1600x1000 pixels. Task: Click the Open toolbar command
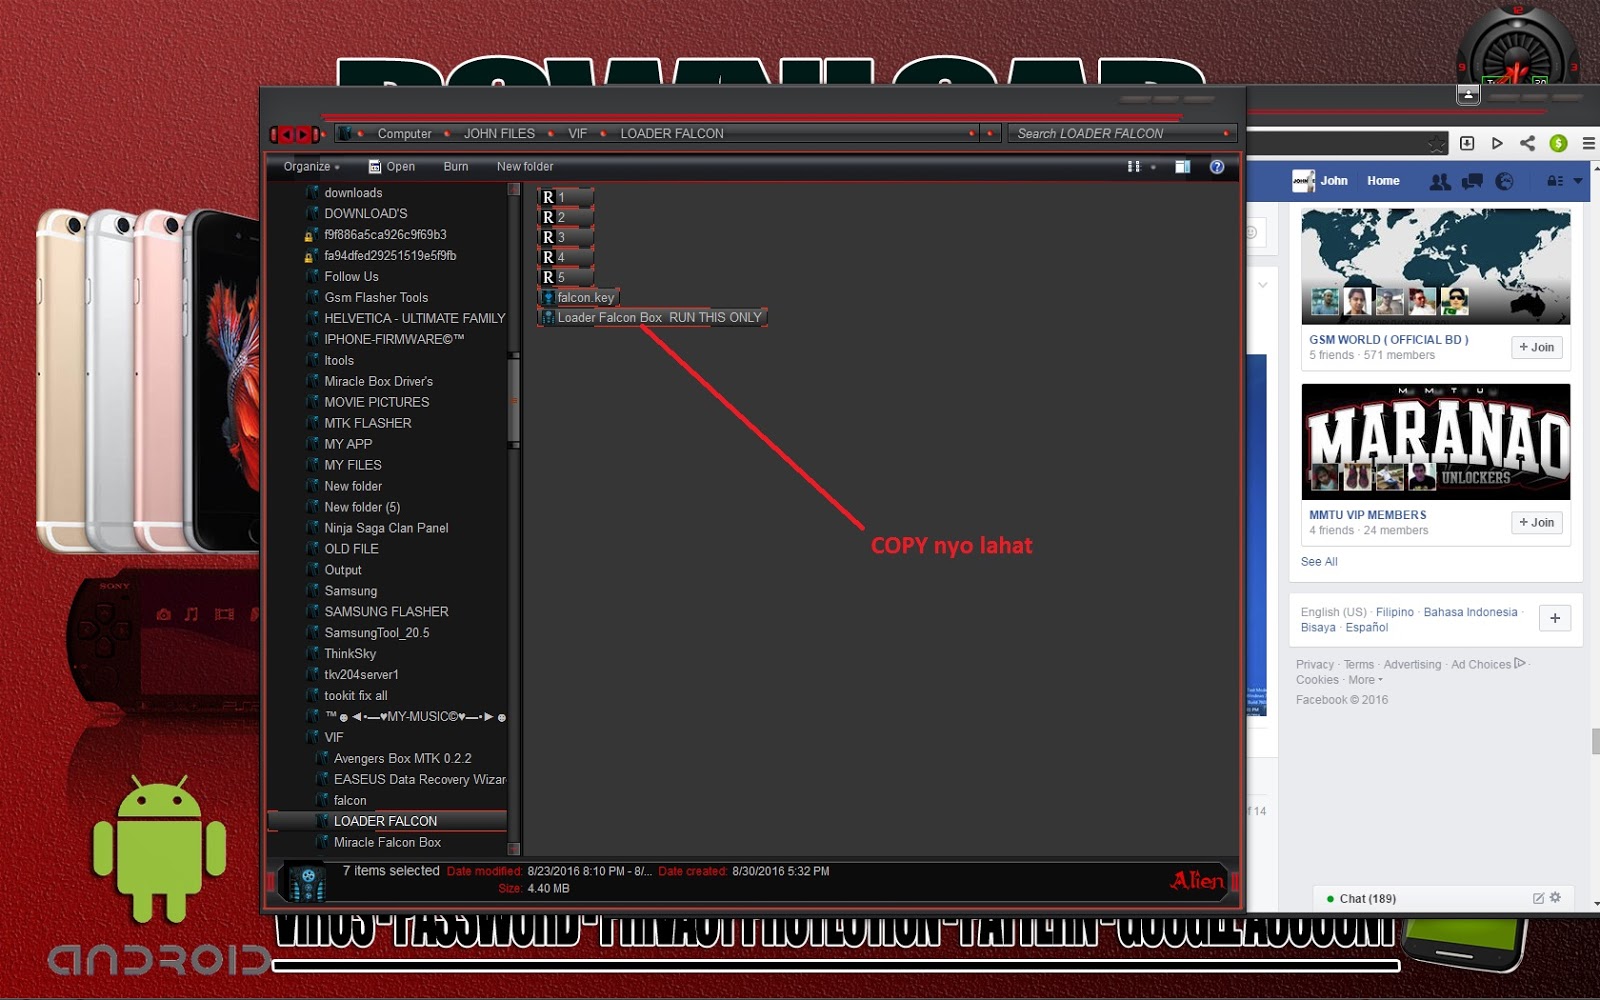coord(391,167)
